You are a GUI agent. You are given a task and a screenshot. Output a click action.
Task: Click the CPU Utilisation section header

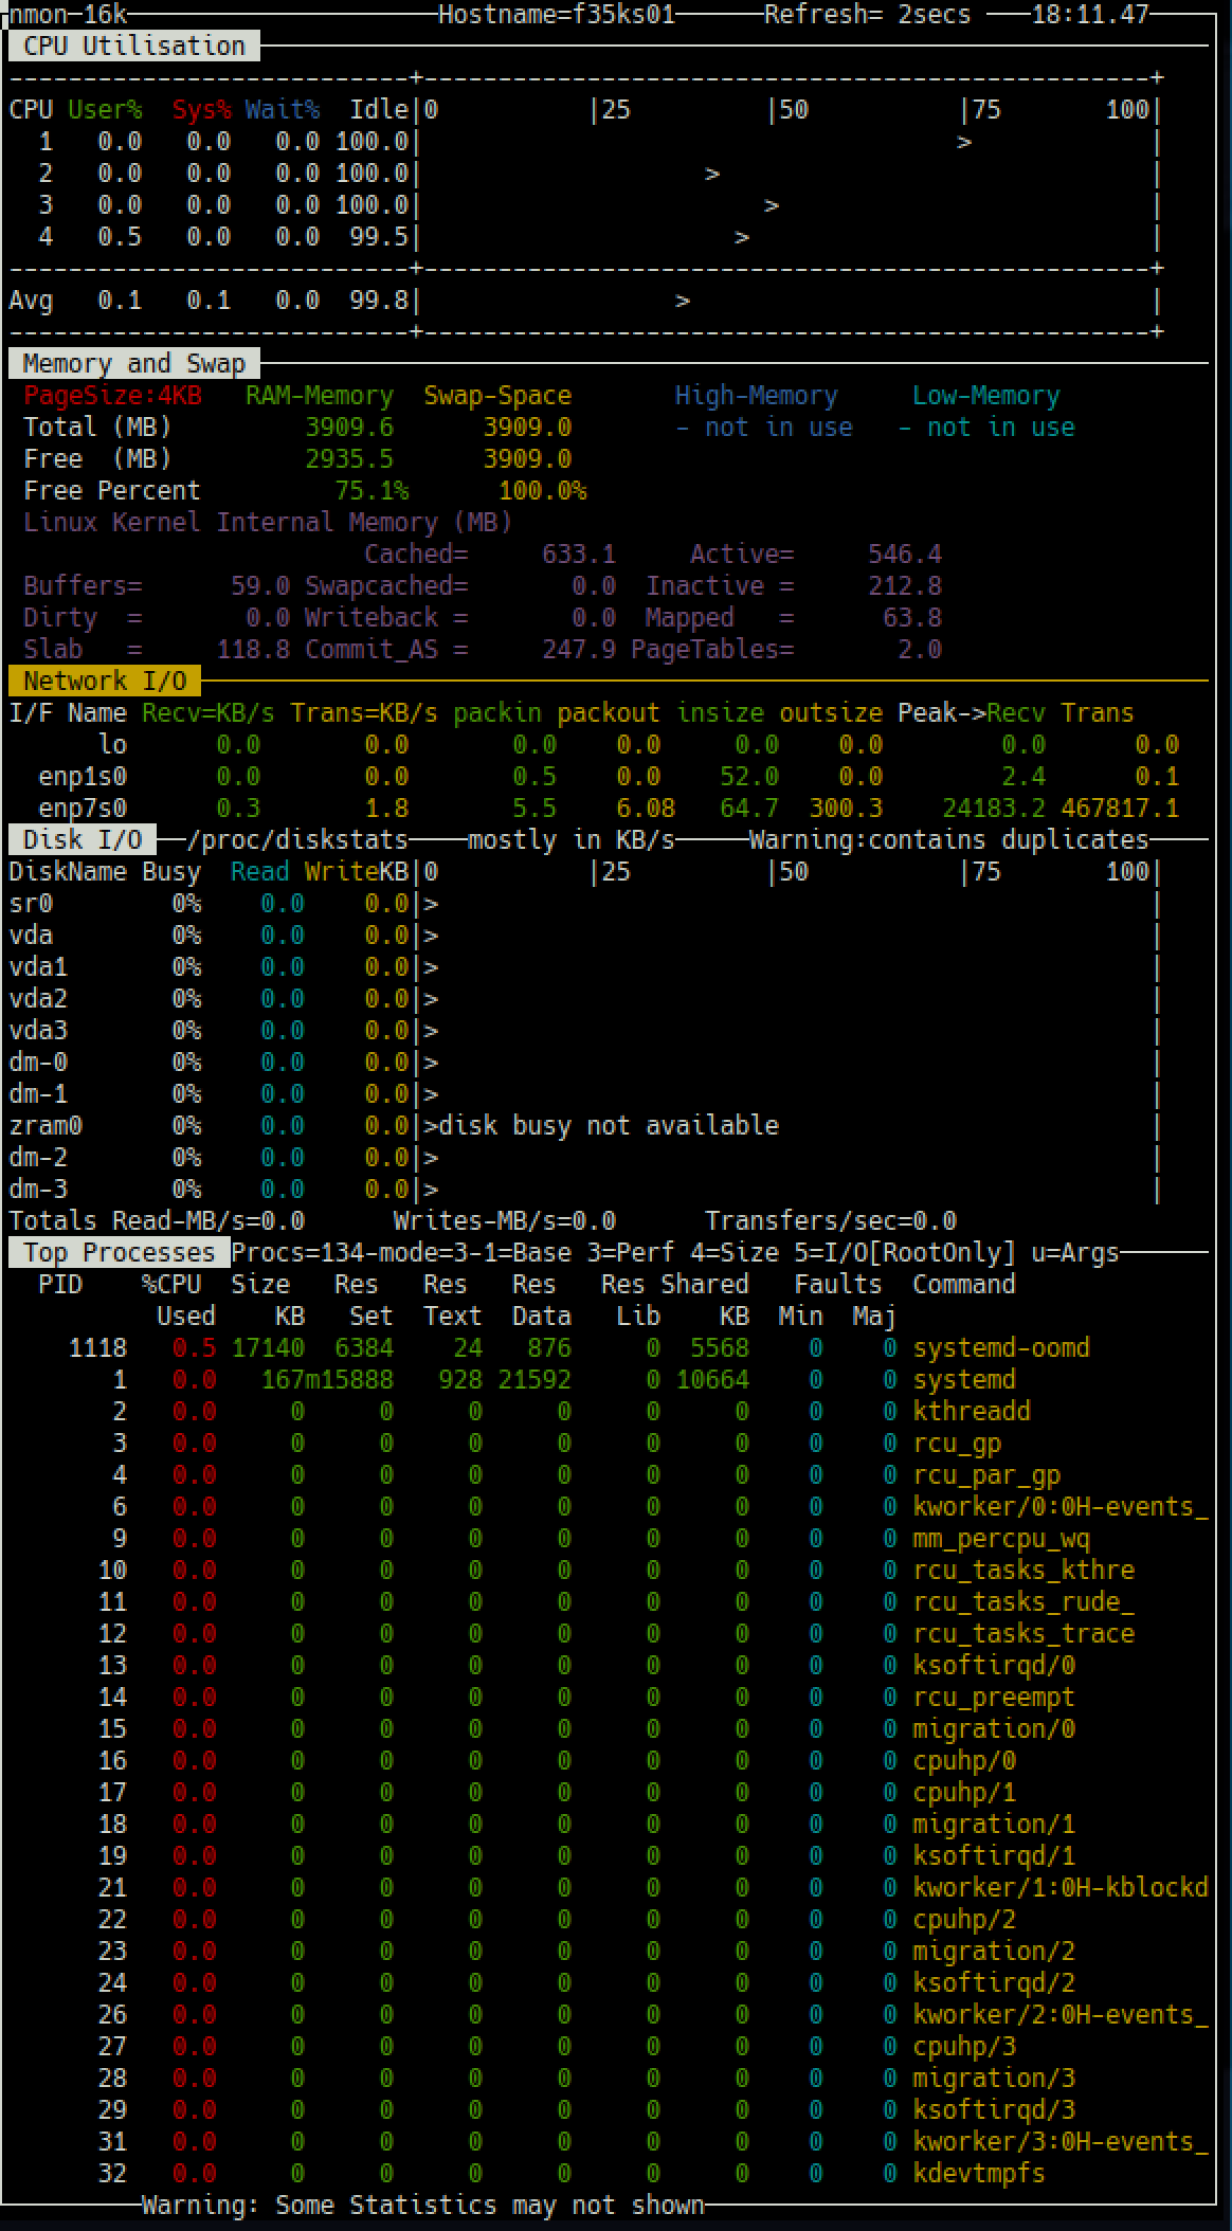coord(133,46)
